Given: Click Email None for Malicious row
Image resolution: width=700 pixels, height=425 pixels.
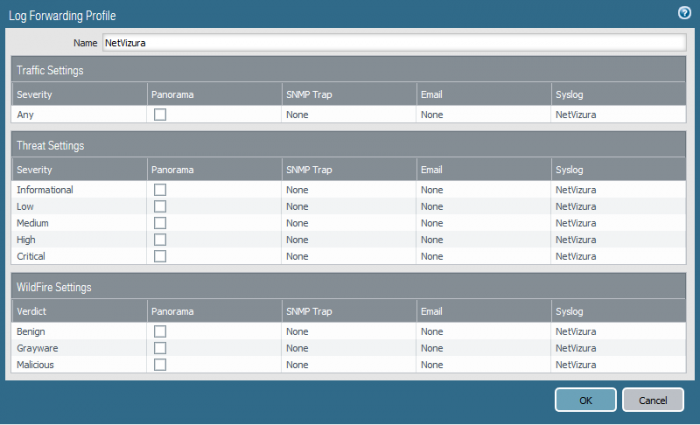Looking at the screenshot, I should [x=432, y=365].
